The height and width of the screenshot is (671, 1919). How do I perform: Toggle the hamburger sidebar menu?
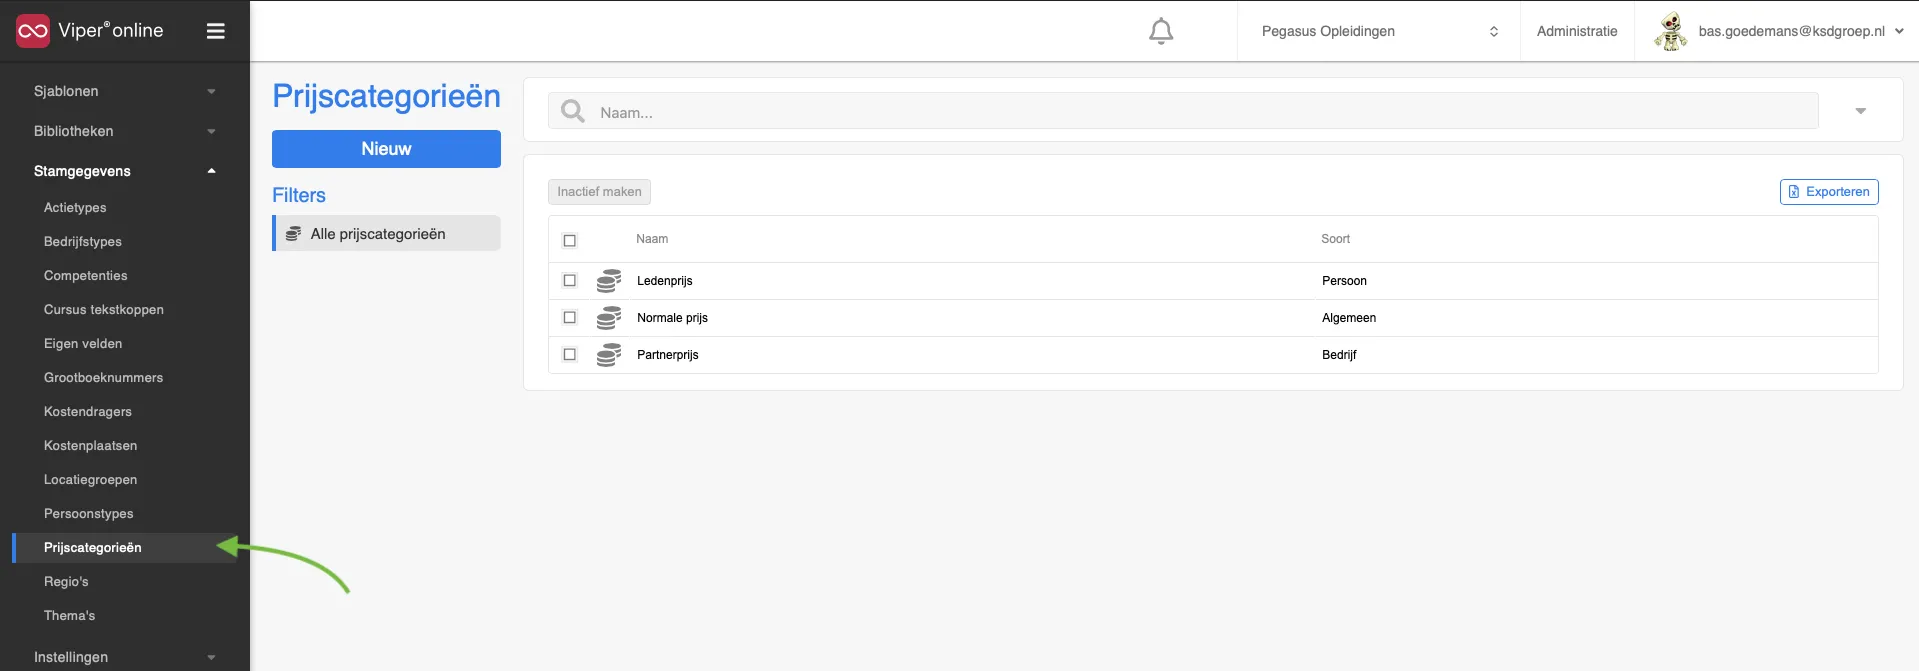coord(215,31)
